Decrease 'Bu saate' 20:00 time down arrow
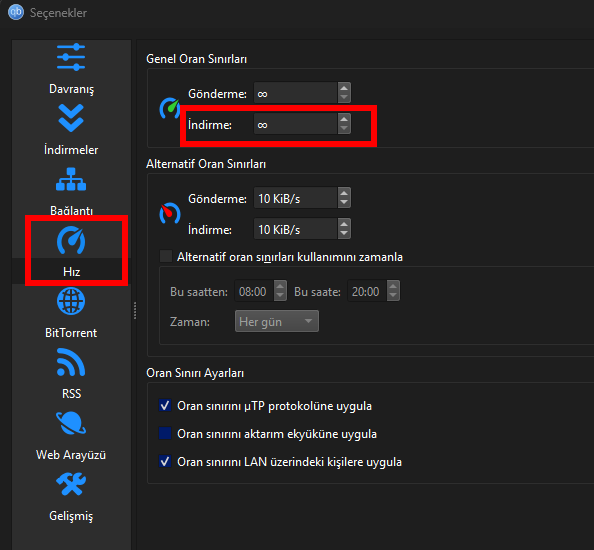Viewport: 594px width, 550px height. [x=393, y=295]
